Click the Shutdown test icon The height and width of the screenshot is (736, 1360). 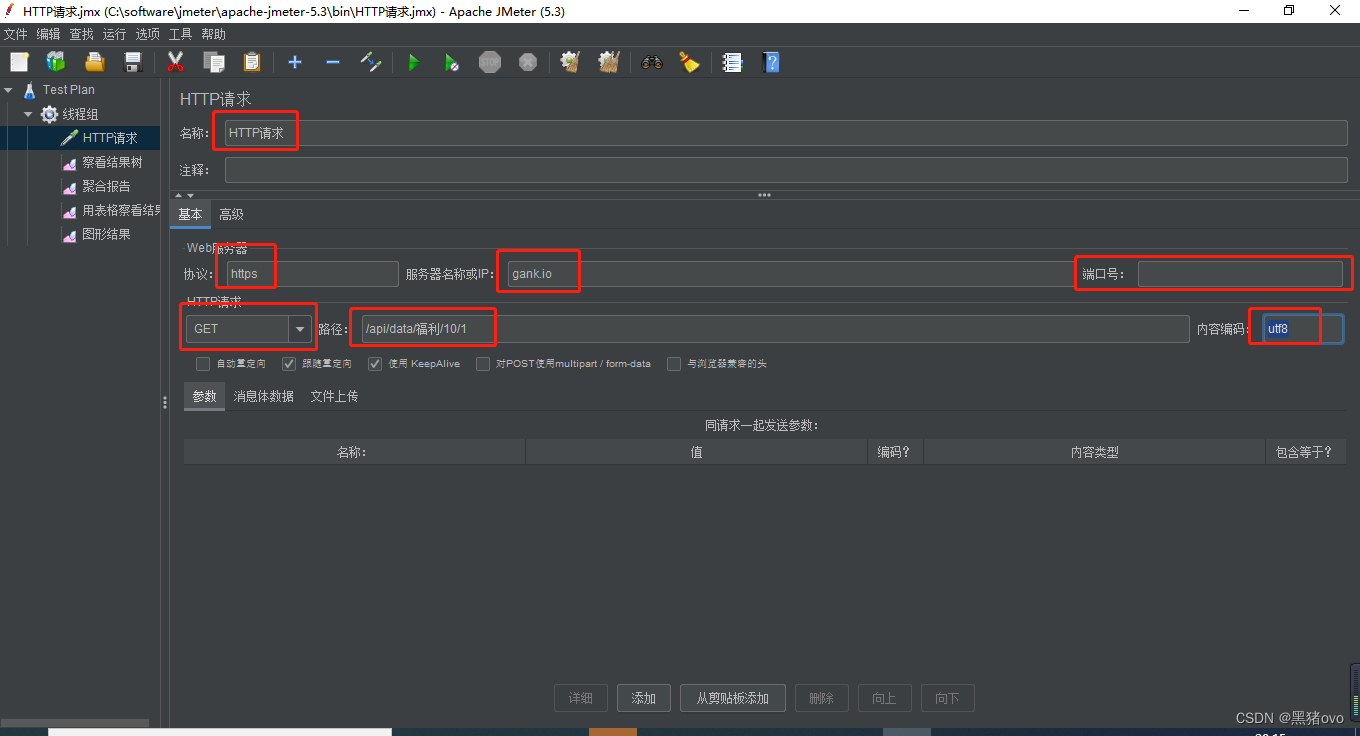tap(528, 62)
